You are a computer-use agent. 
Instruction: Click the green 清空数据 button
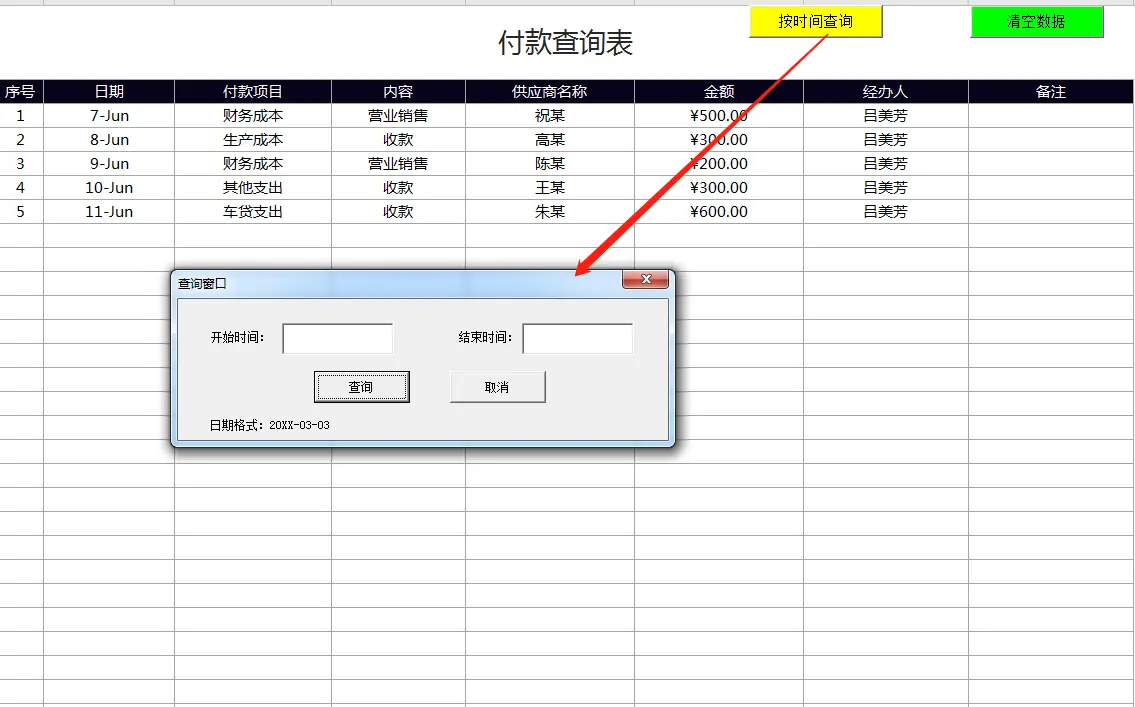1036,21
